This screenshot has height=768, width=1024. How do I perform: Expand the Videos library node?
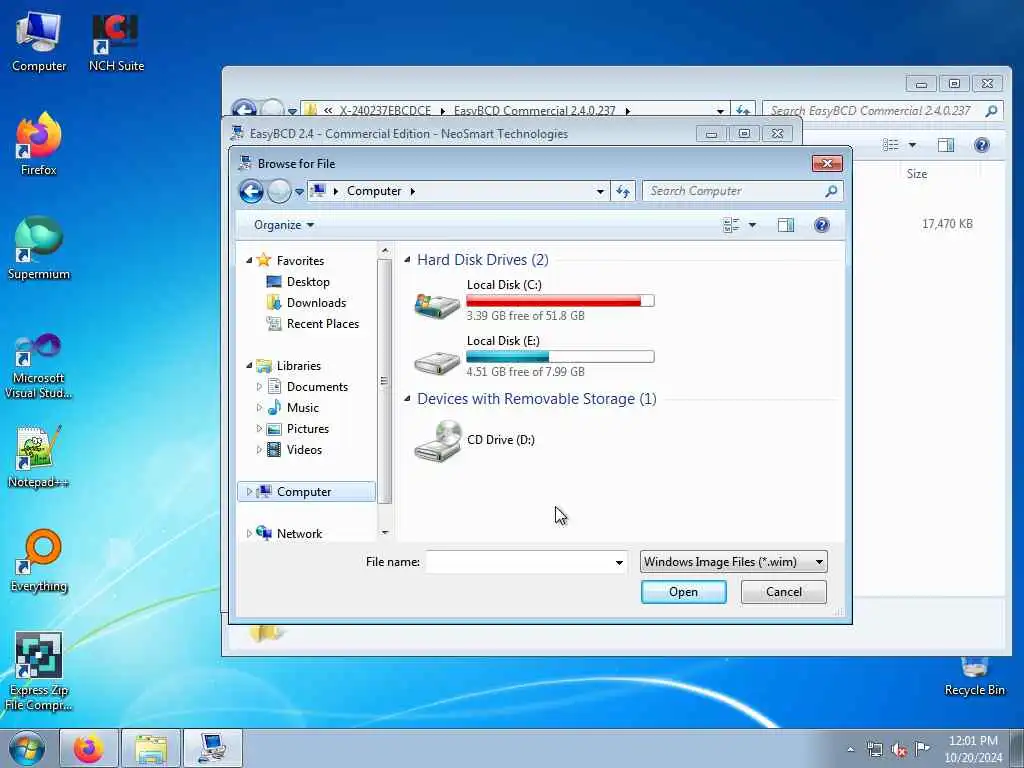(259, 450)
